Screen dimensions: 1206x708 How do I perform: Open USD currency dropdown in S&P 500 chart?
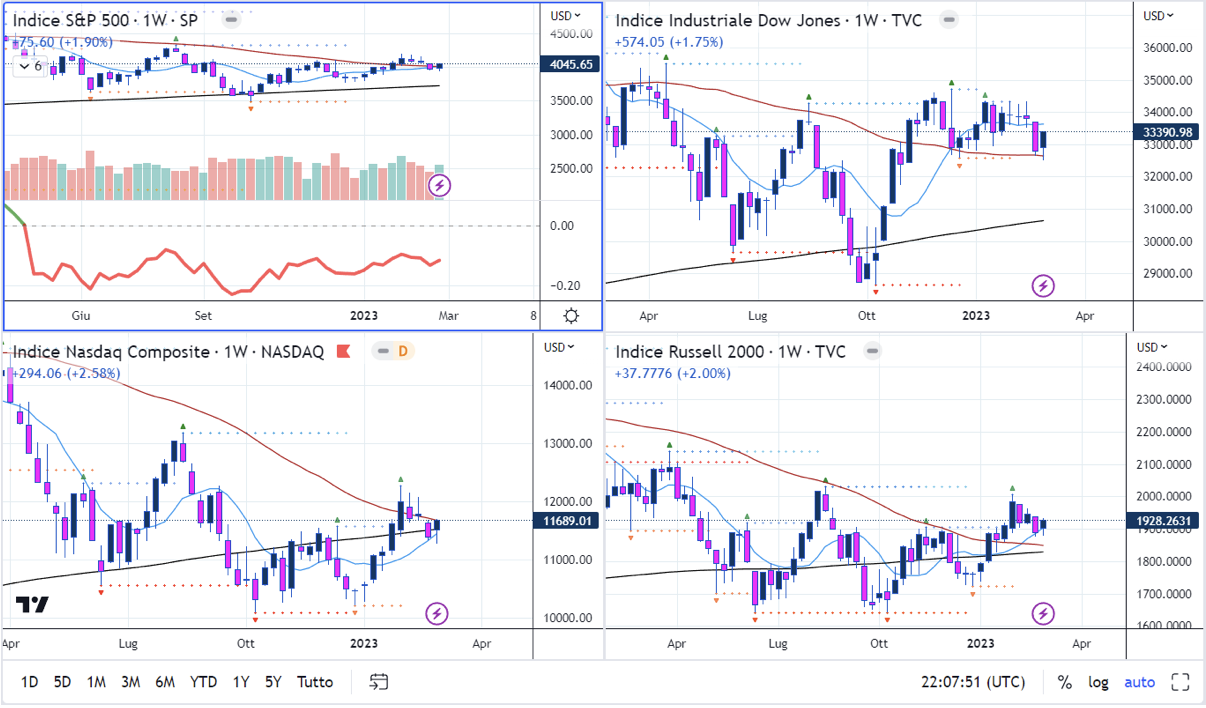click(565, 15)
